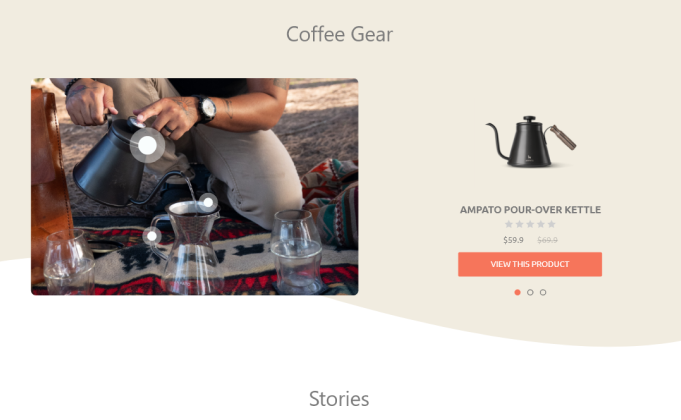Click the hotspot marker on the carafe handle

pyautogui.click(x=152, y=236)
